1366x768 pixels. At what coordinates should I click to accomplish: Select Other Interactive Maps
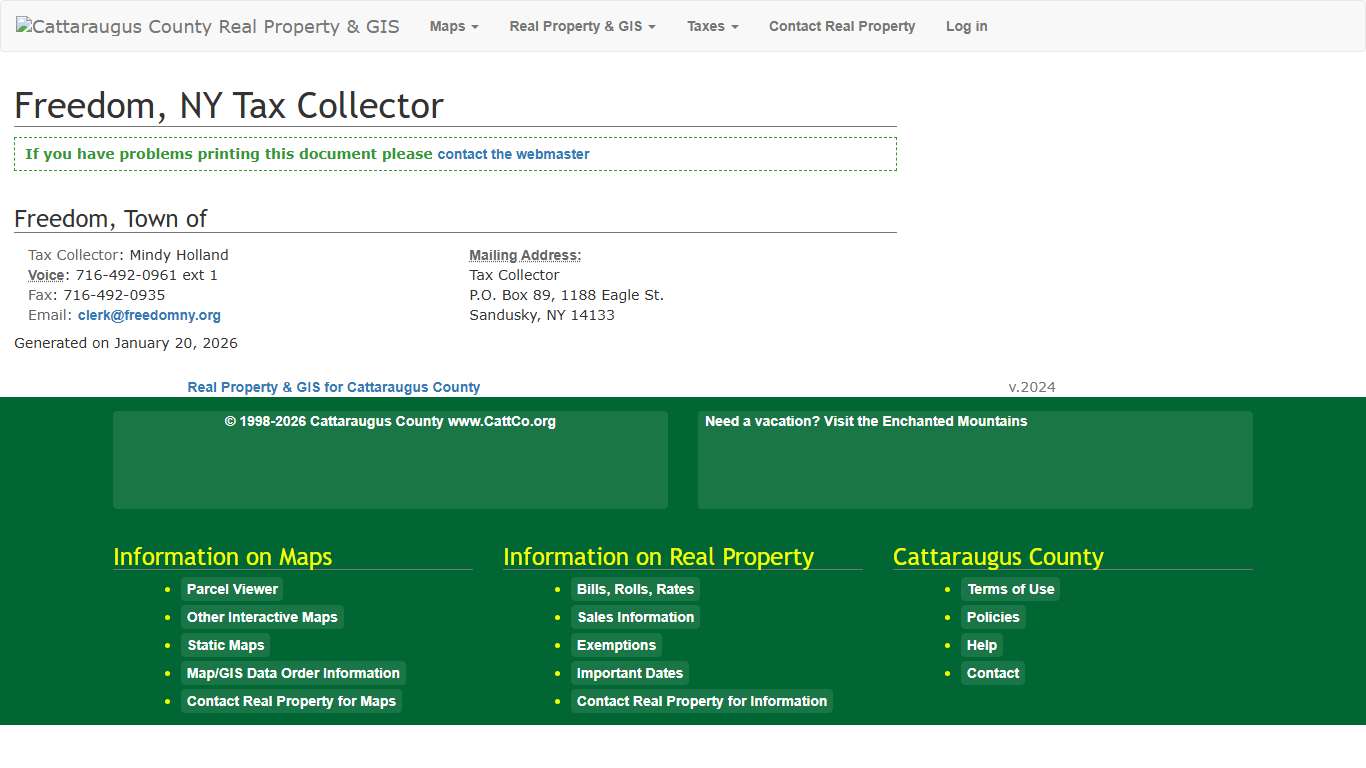pos(262,617)
